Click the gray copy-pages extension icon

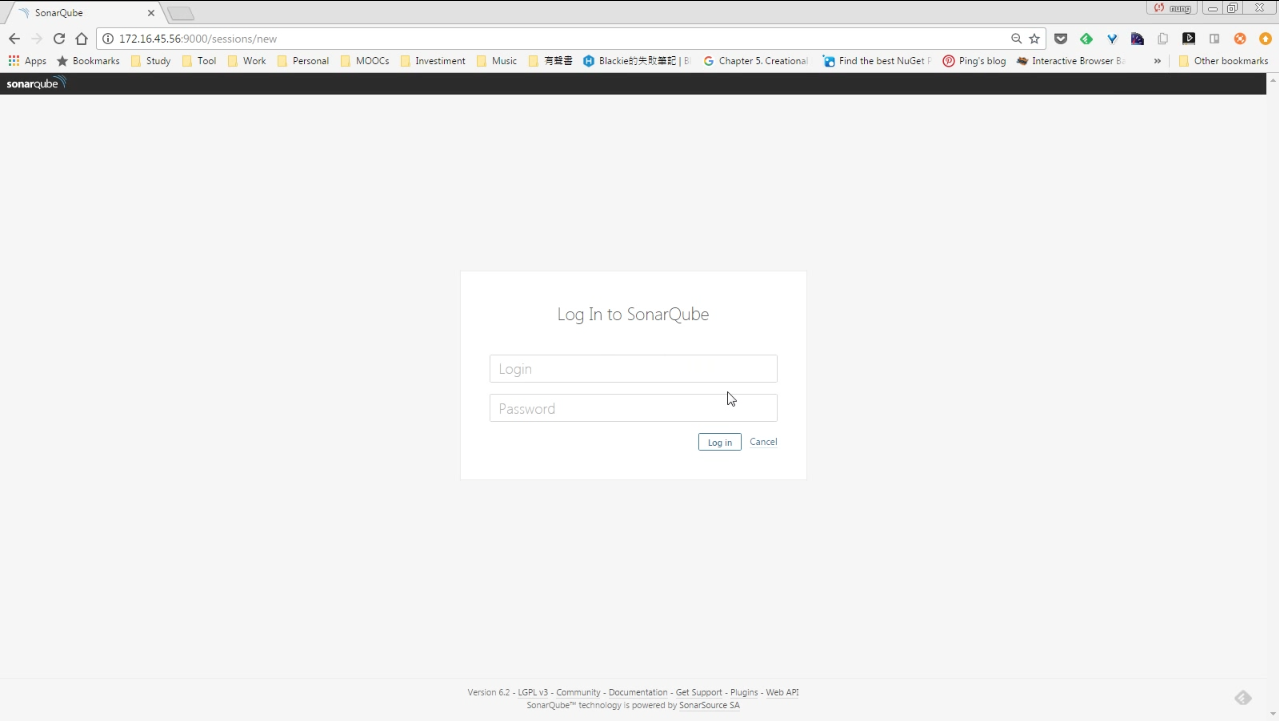1163,39
